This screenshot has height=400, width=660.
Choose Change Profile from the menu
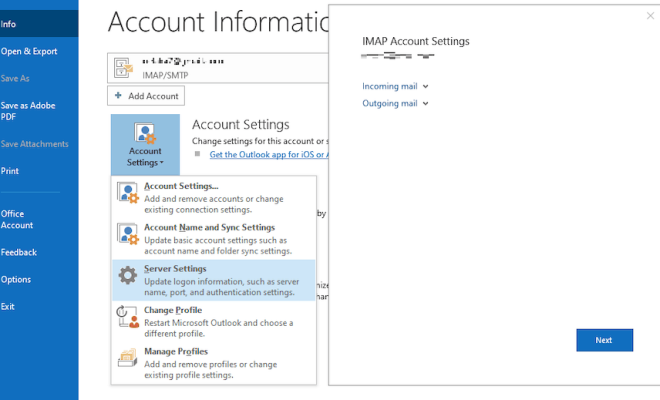click(214, 321)
